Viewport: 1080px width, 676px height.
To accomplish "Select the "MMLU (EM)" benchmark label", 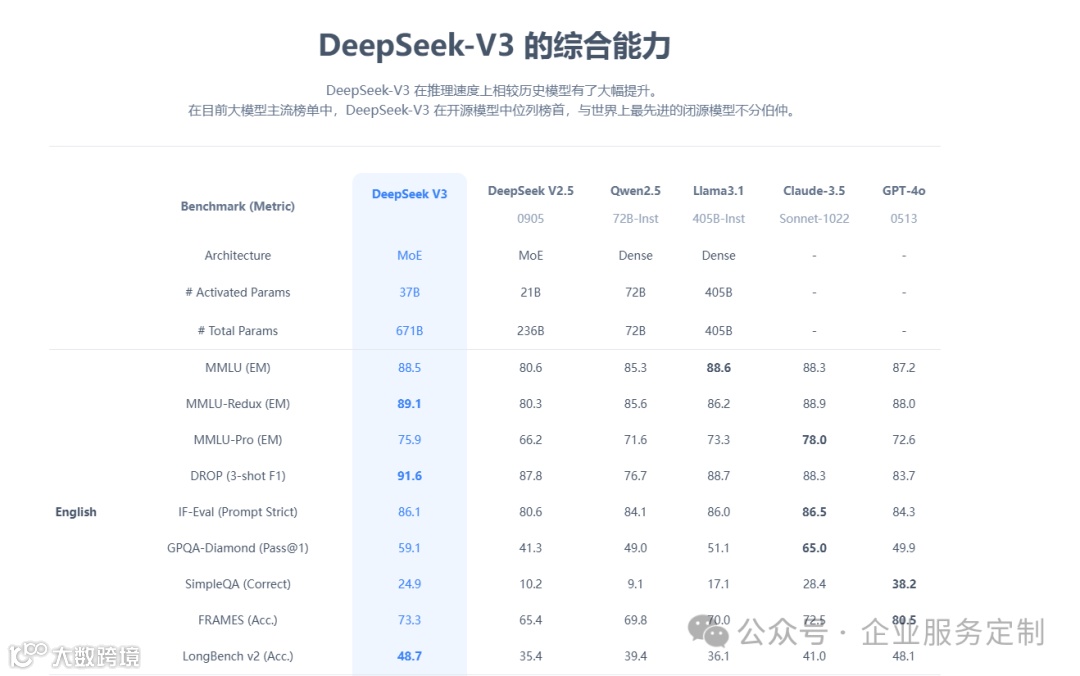I will 238,368.
